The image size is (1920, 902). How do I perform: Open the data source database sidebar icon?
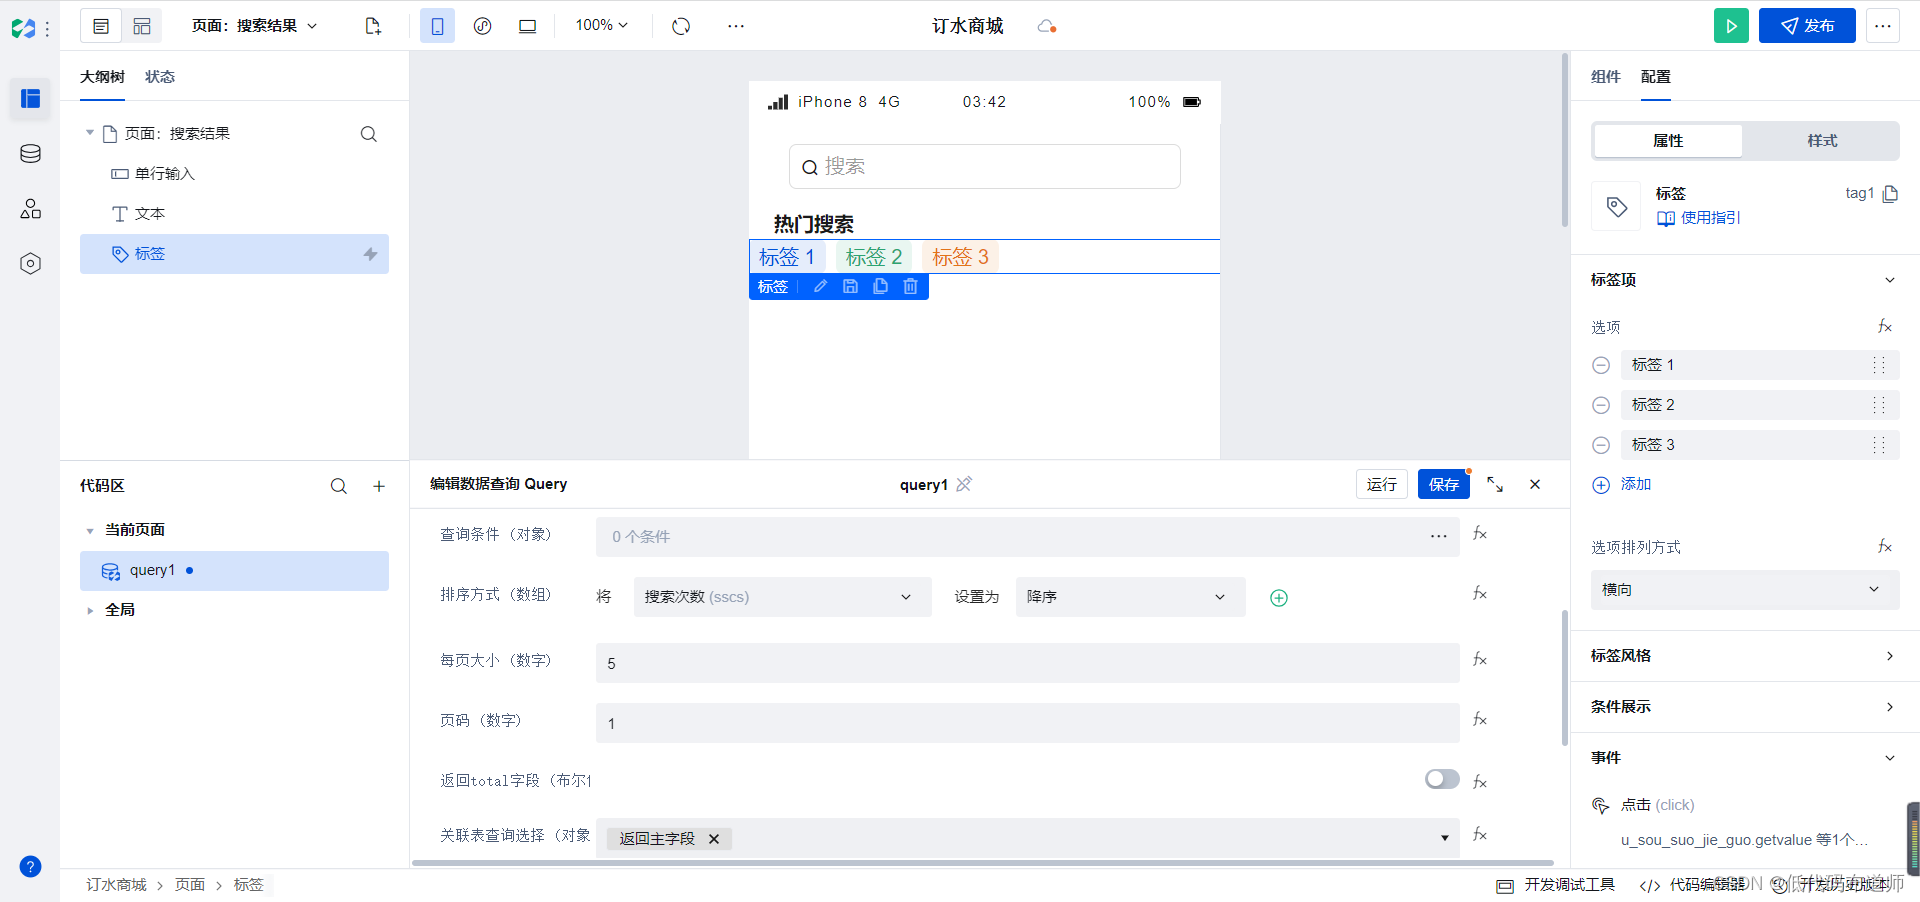(x=30, y=154)
